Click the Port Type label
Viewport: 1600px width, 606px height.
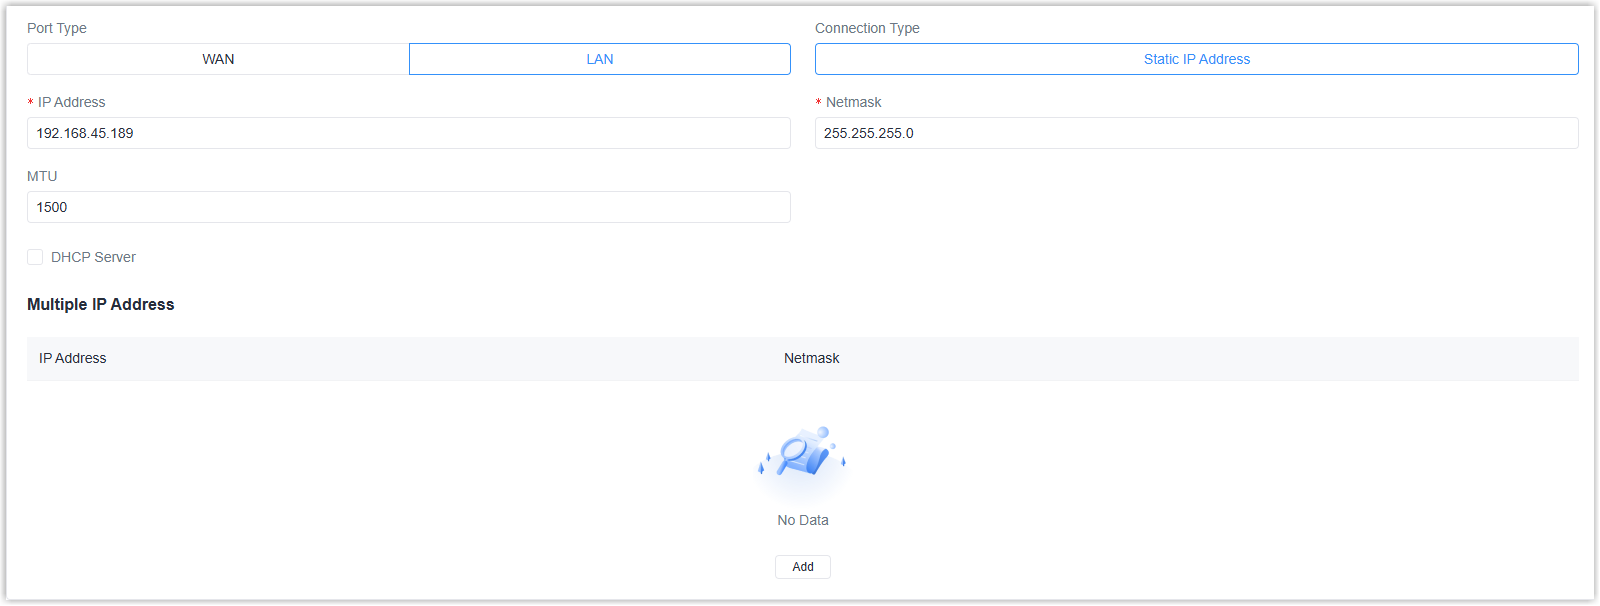[x=57, y=28]
